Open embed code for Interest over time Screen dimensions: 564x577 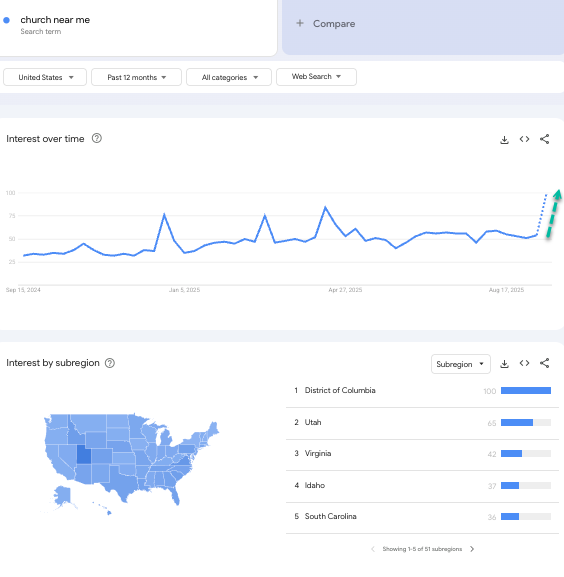(x=524, y=139)
